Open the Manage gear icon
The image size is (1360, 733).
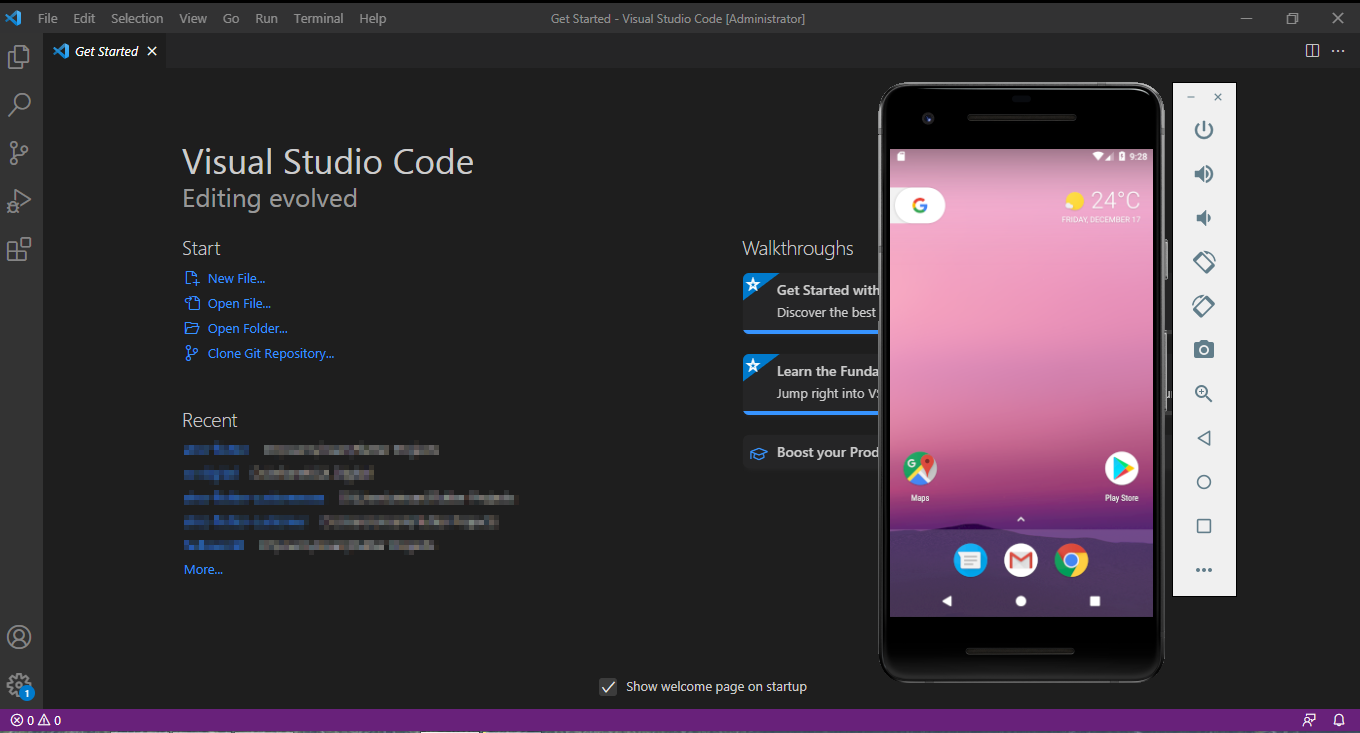tap(19, 685)
